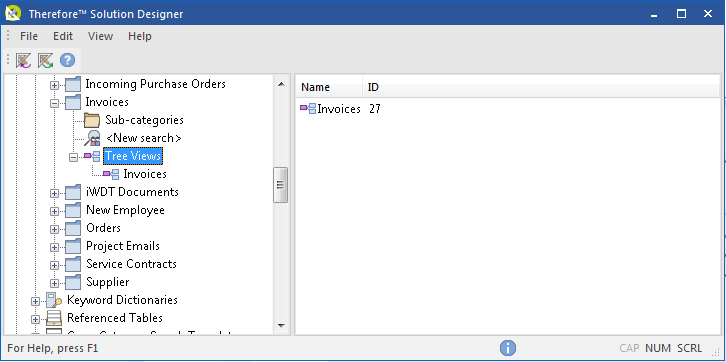Click the Invoices tree view icon under Tree Views
This screenshot has height=362, width=726.
click(111, 174)
